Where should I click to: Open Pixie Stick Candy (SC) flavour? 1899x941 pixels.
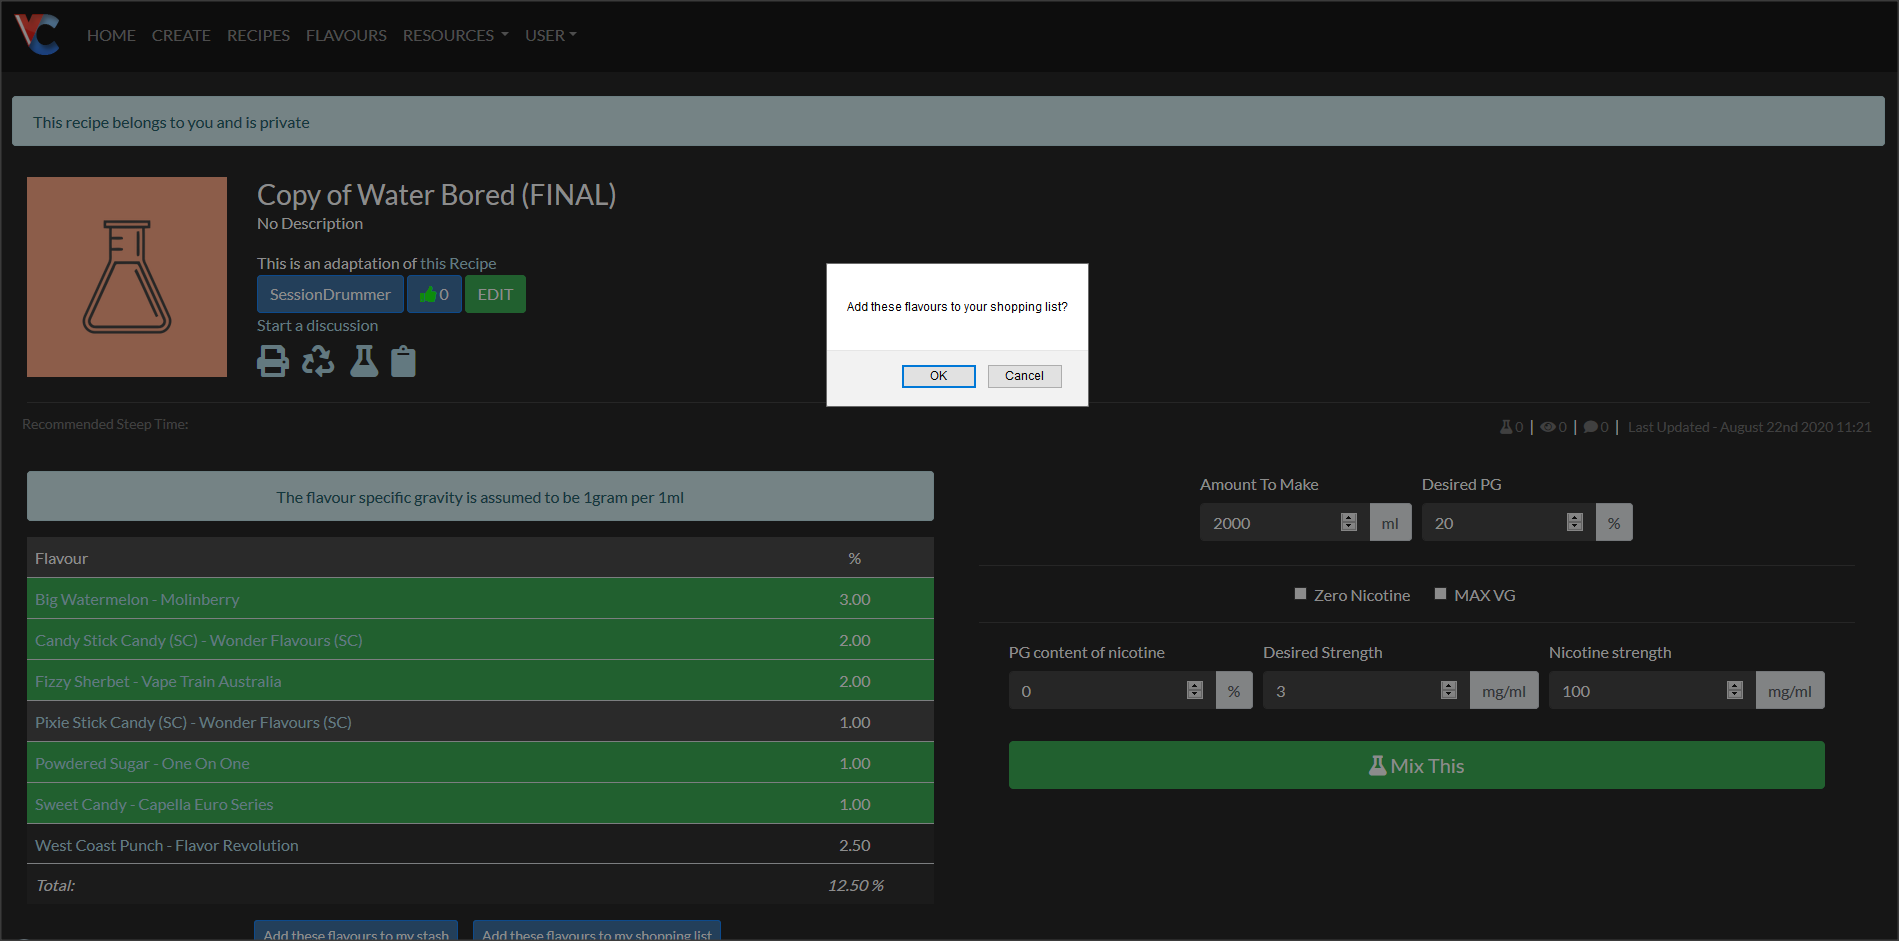(193, 722)
